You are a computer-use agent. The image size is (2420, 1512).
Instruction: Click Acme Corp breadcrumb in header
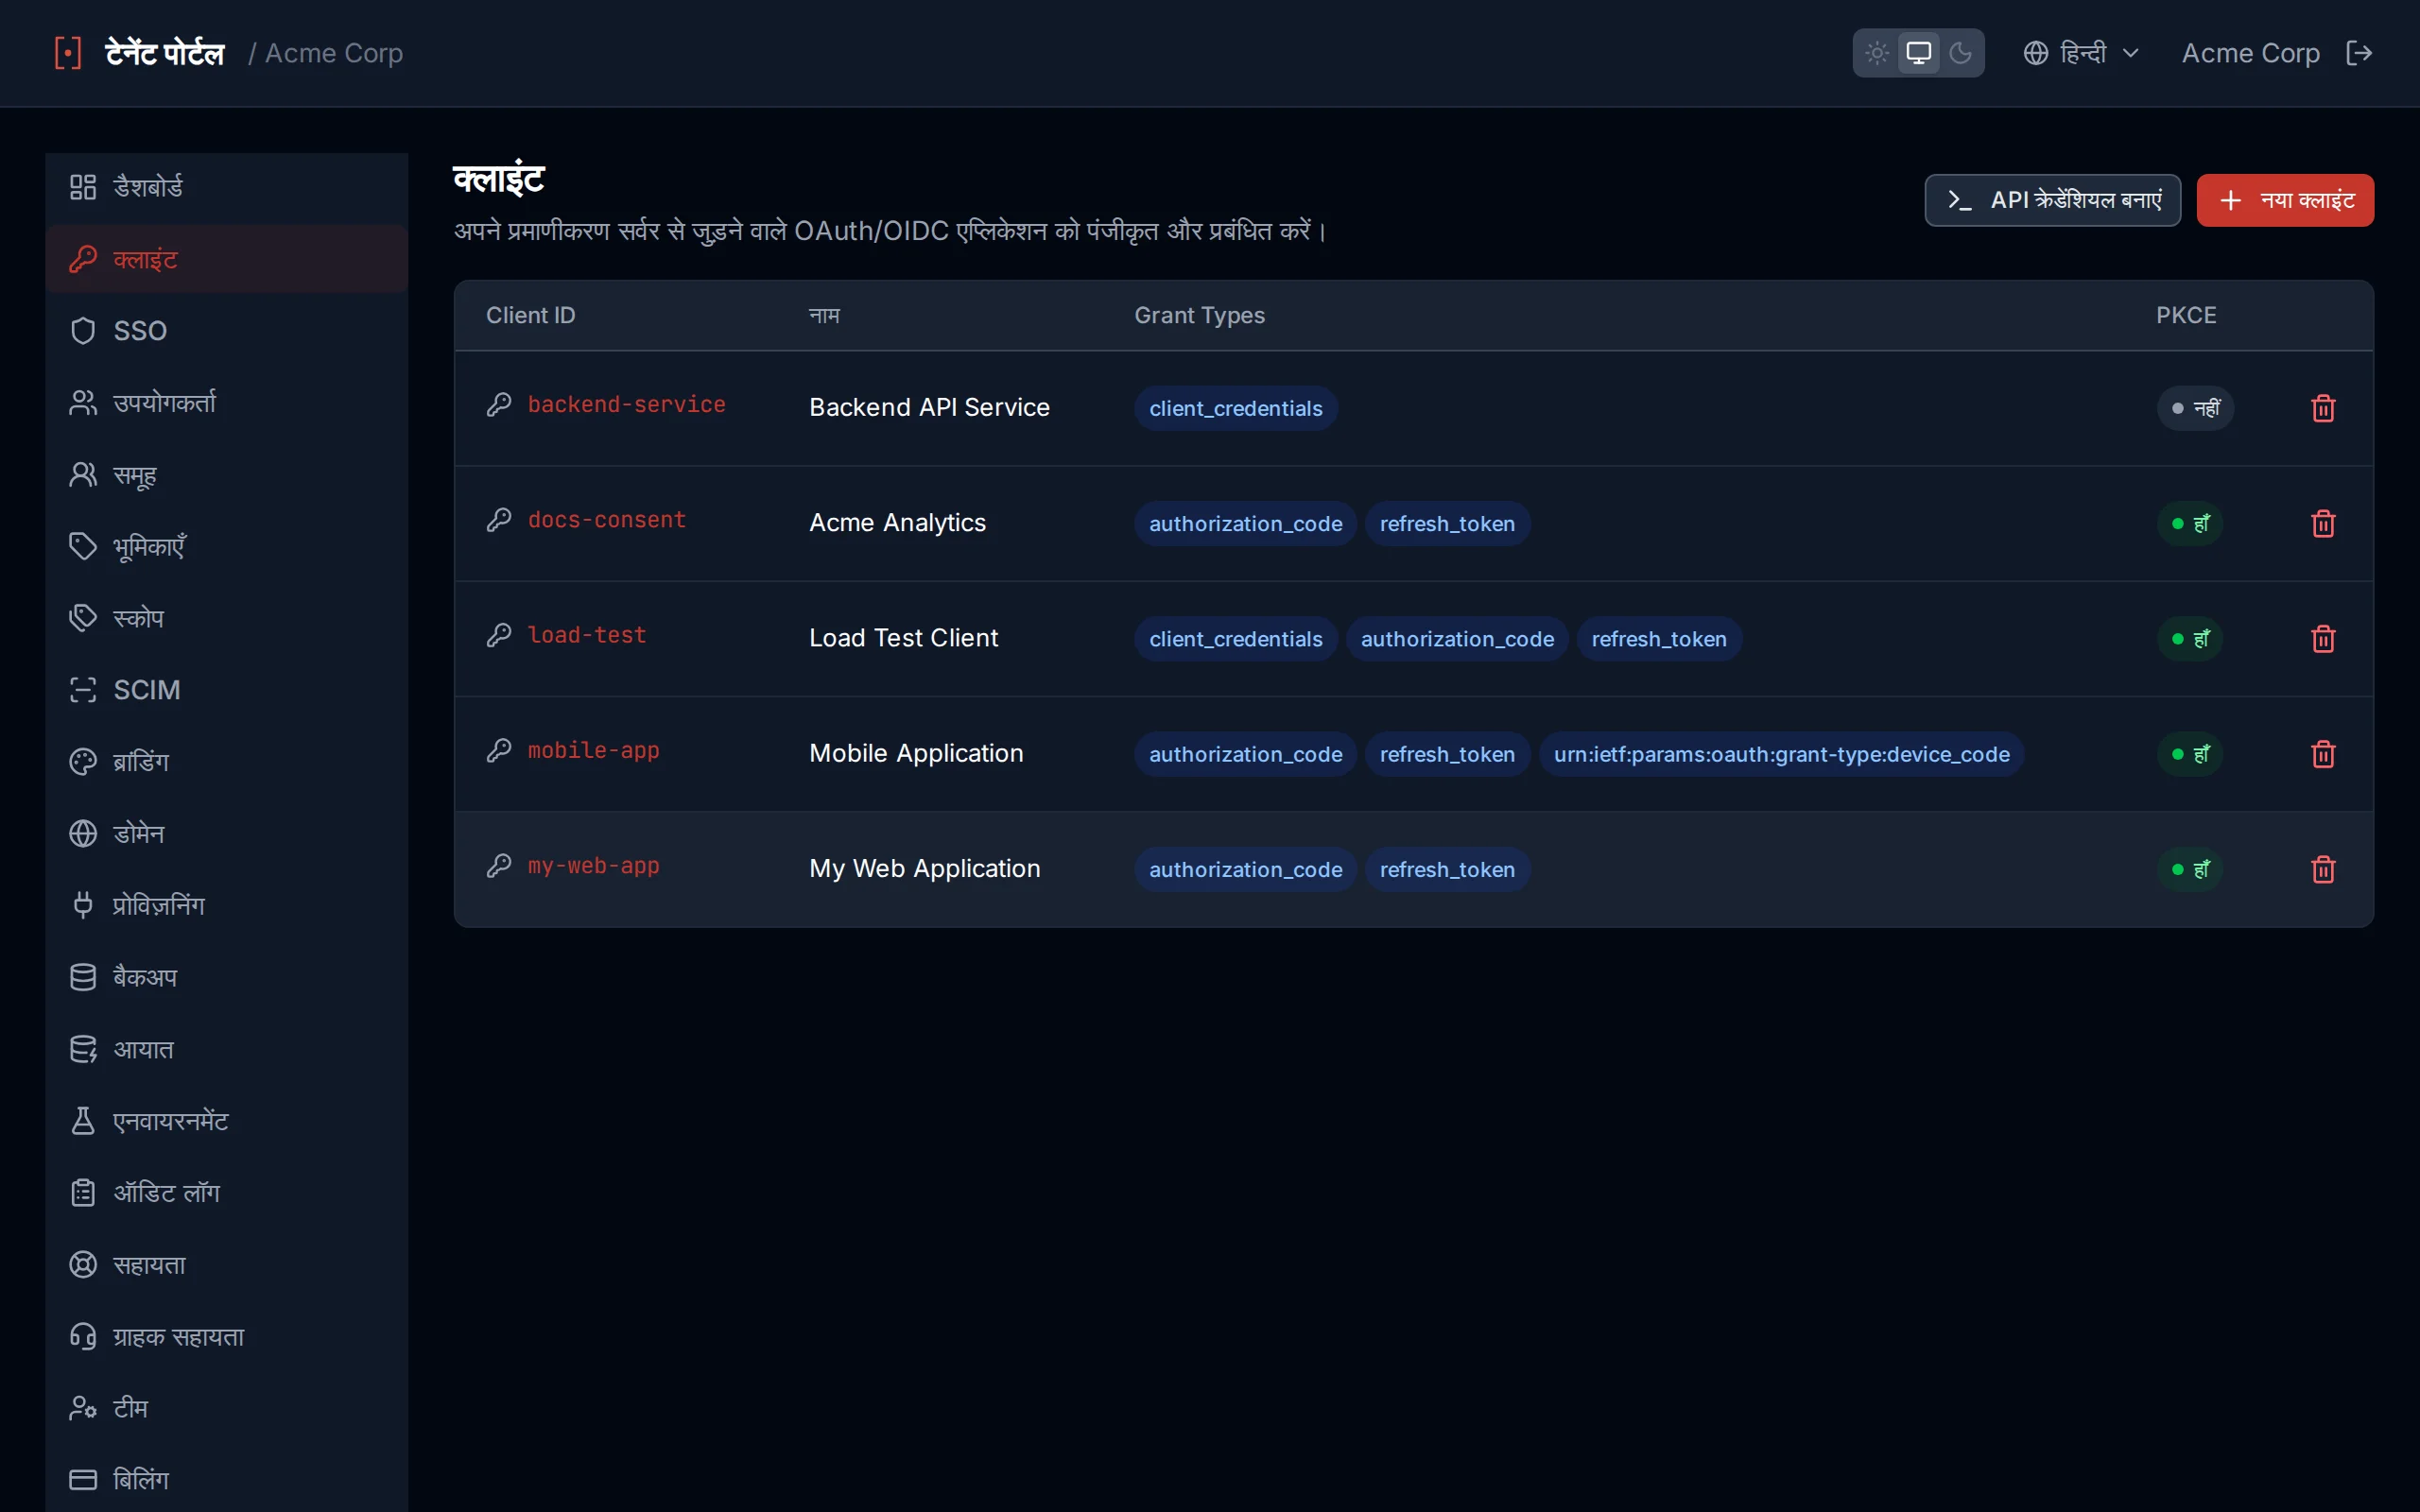334,53
